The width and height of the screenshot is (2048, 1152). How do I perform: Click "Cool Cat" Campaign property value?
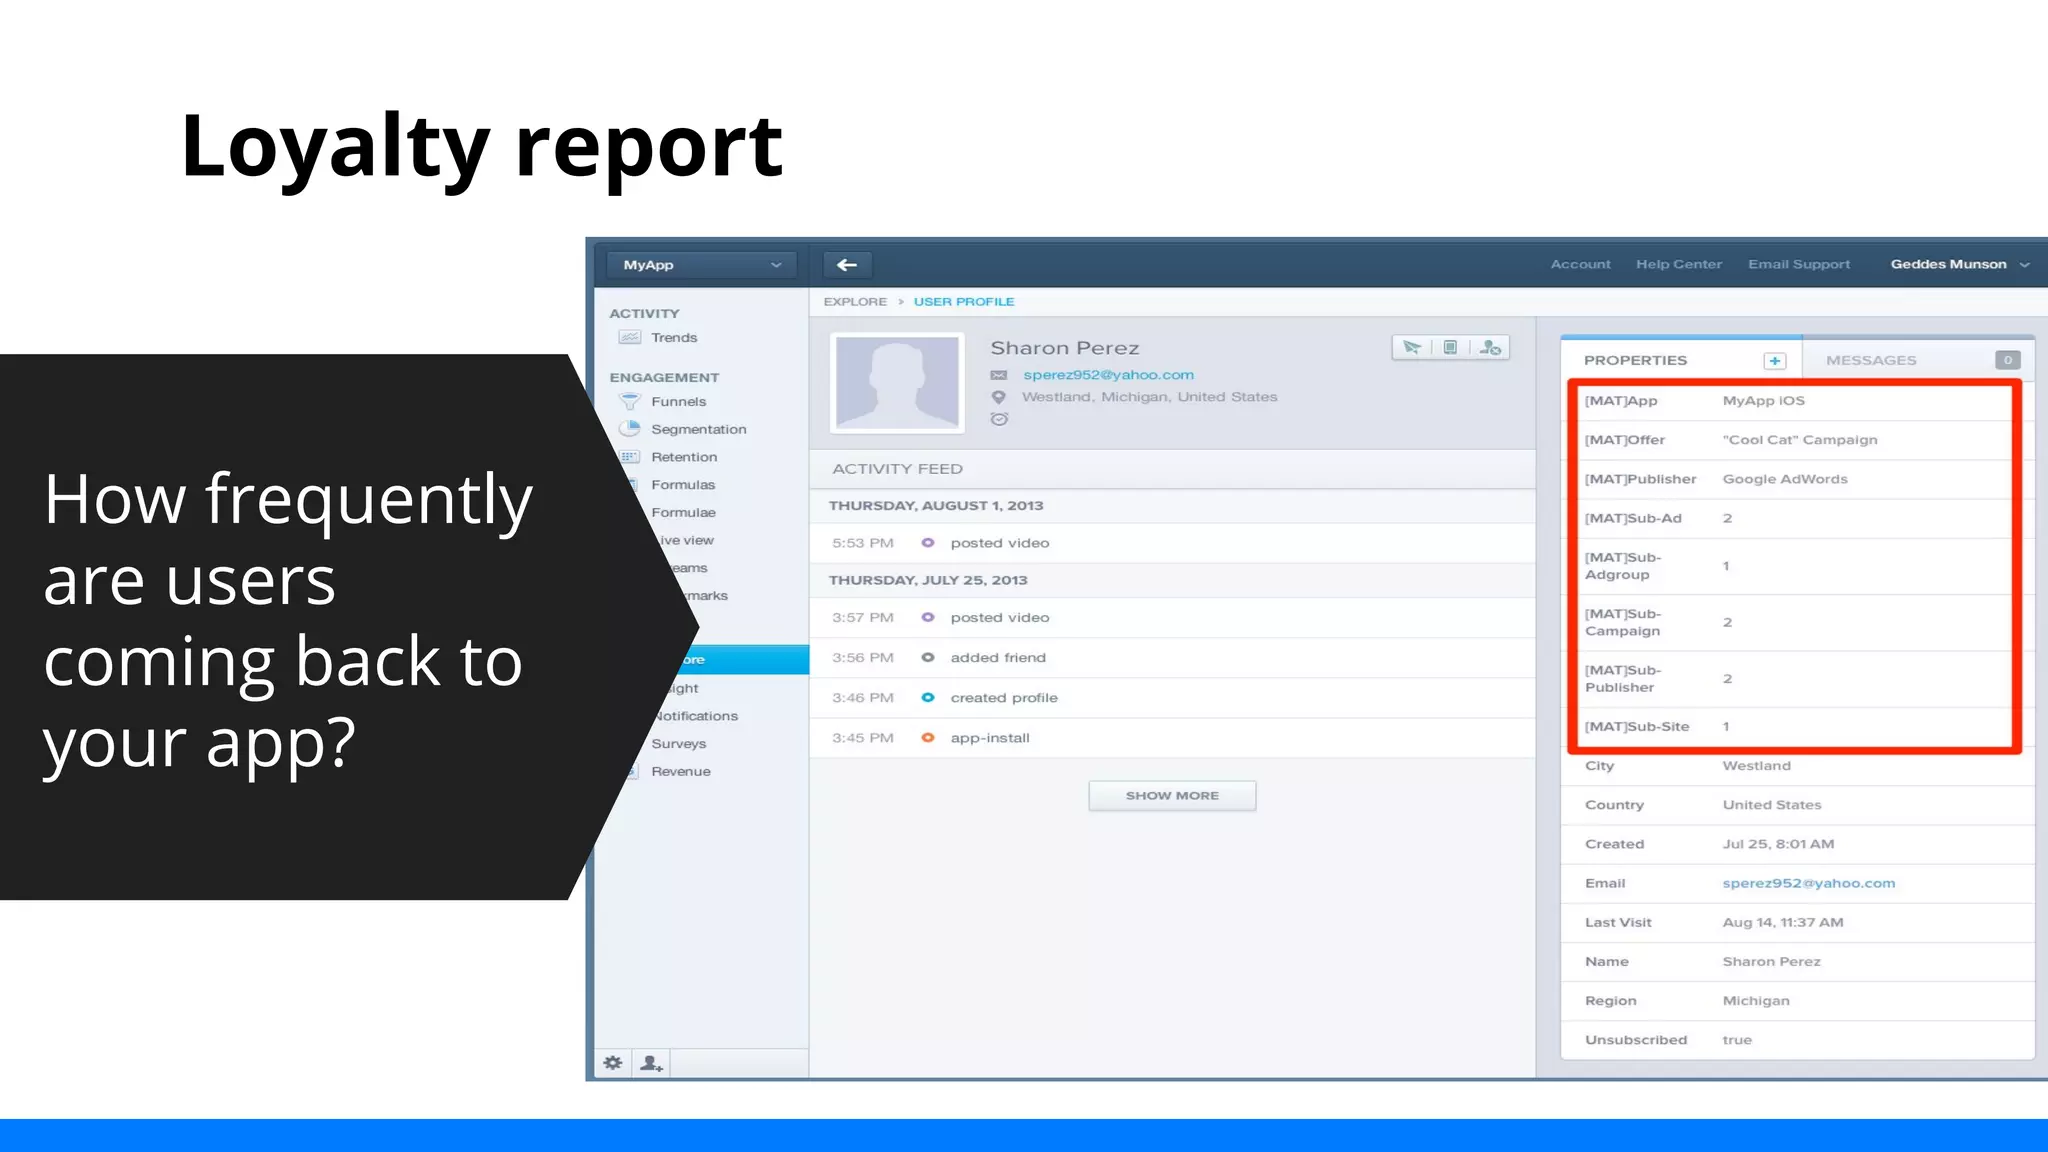(x=1800, y=440)
